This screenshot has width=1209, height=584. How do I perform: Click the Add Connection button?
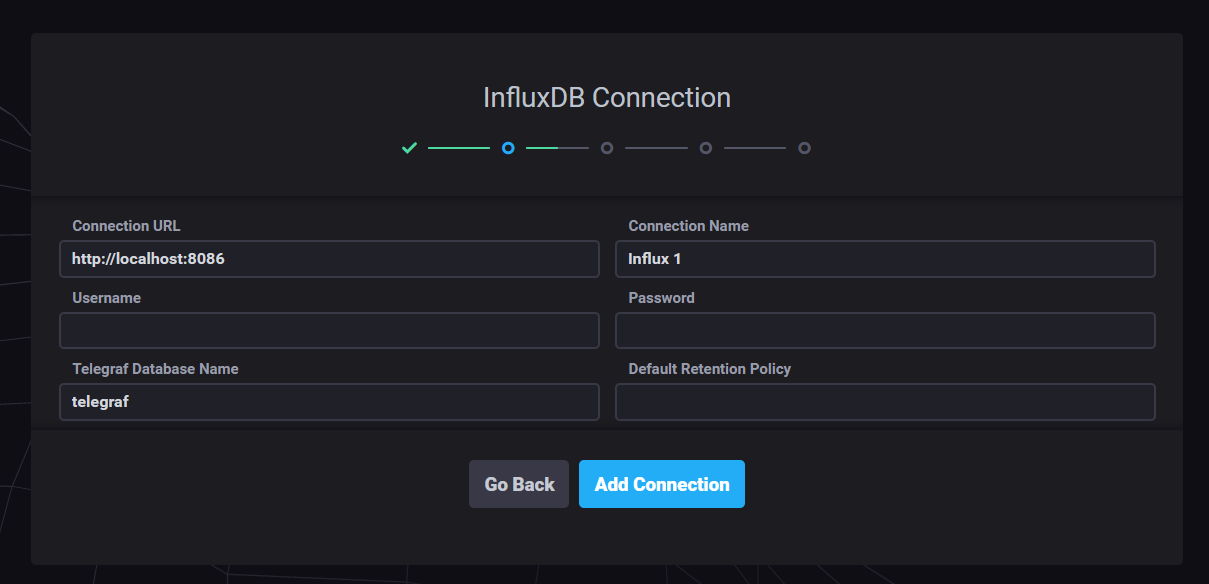(x=662, y=484)
